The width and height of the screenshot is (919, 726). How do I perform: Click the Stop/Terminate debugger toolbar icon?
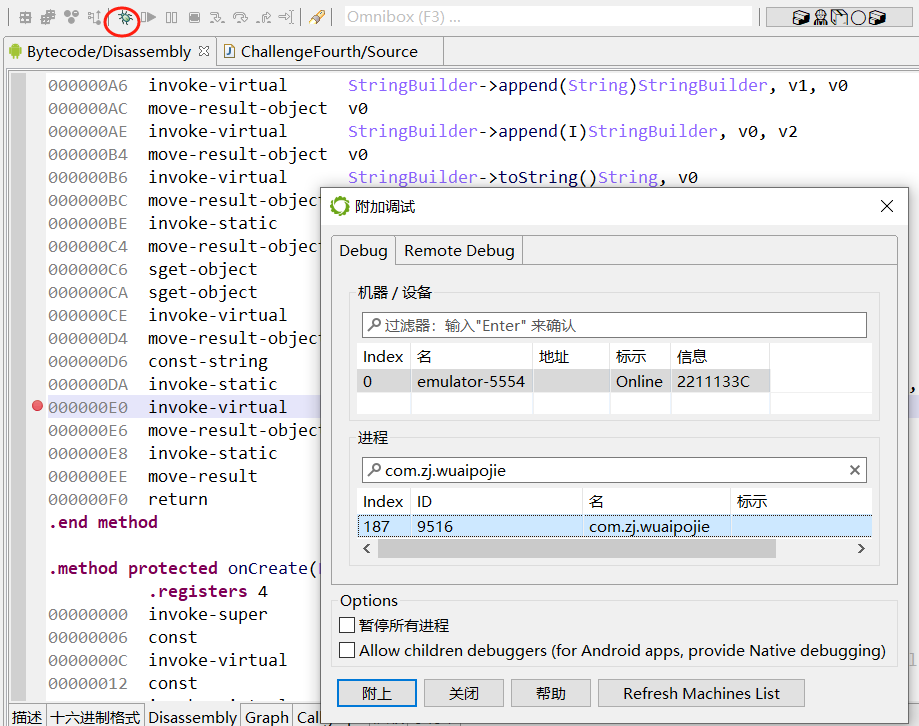click(194, 17)
